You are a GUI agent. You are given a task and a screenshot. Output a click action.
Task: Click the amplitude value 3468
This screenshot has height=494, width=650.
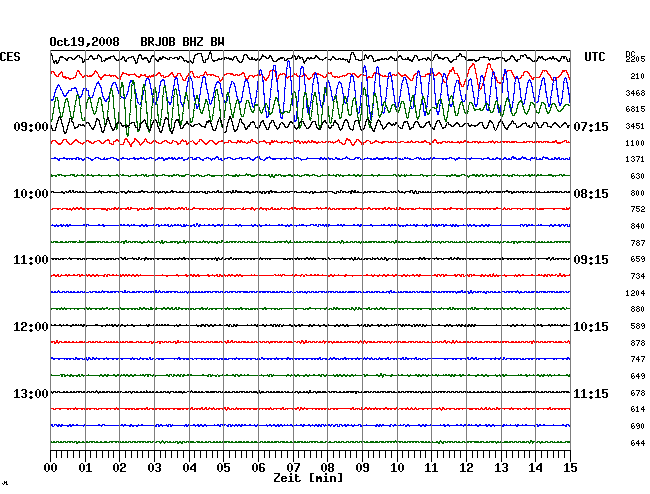(635, 93)
